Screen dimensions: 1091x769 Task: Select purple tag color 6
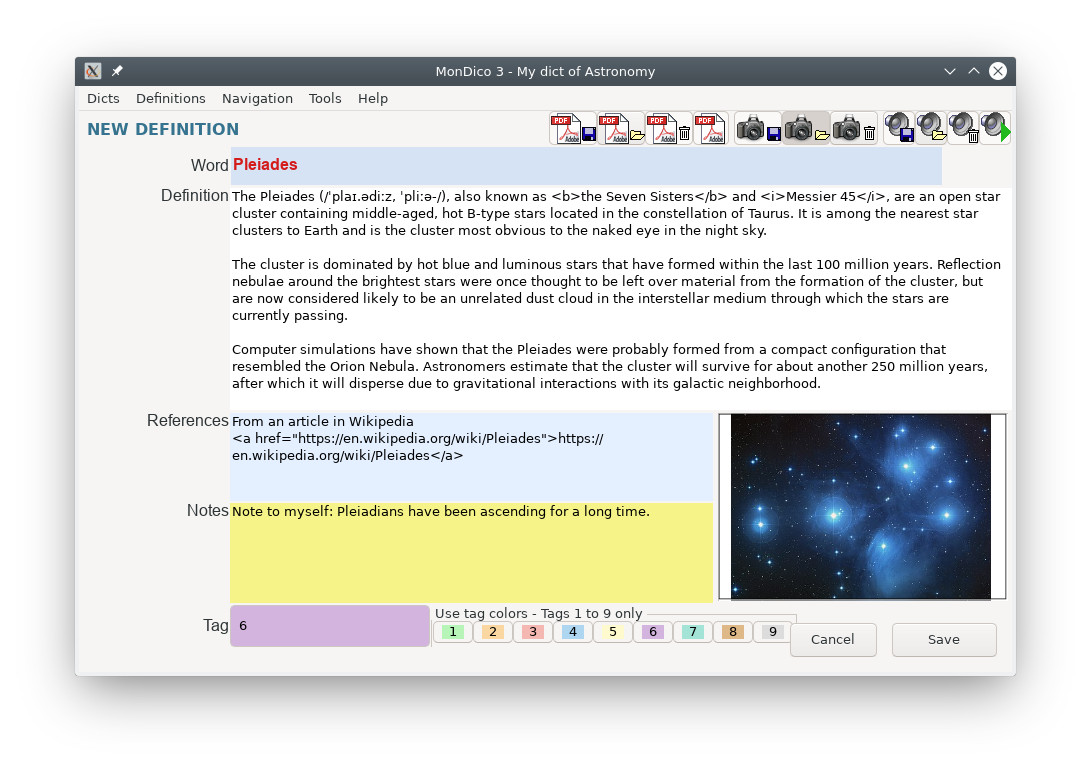[x=653, y=632]
